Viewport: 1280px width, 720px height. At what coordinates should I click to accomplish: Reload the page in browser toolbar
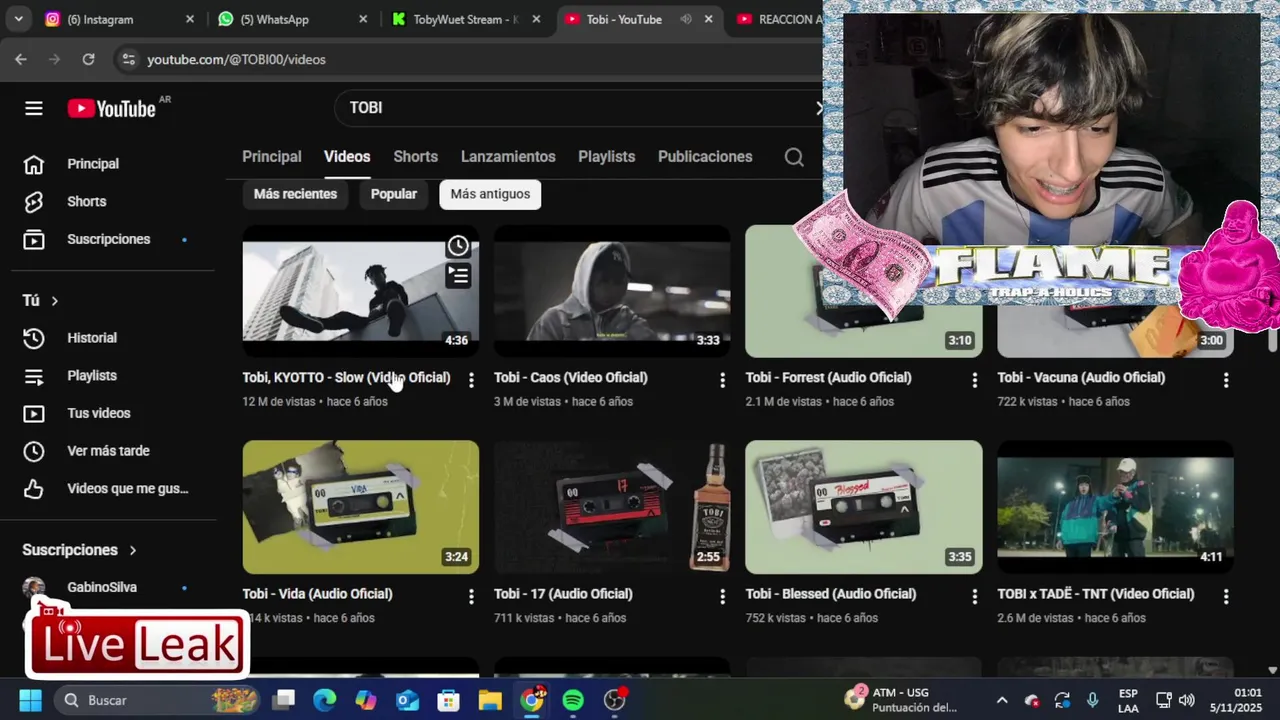click(x=88, y=59)
